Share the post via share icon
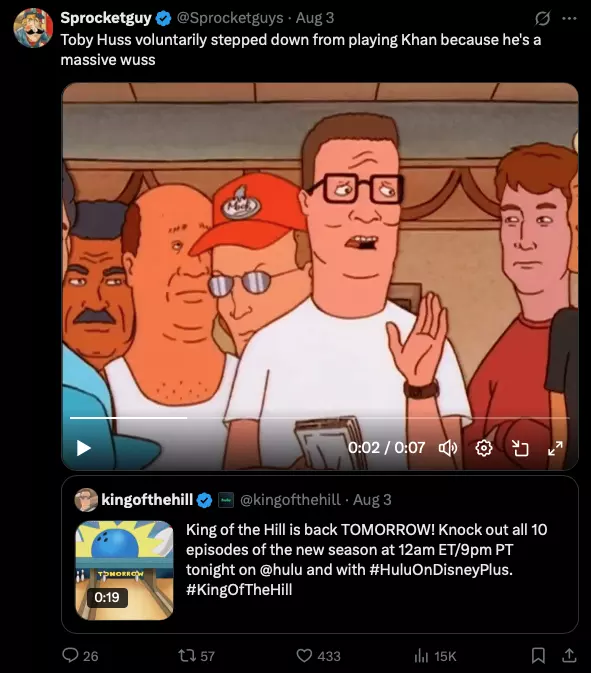The image size is (591, 673). point(569,655)
